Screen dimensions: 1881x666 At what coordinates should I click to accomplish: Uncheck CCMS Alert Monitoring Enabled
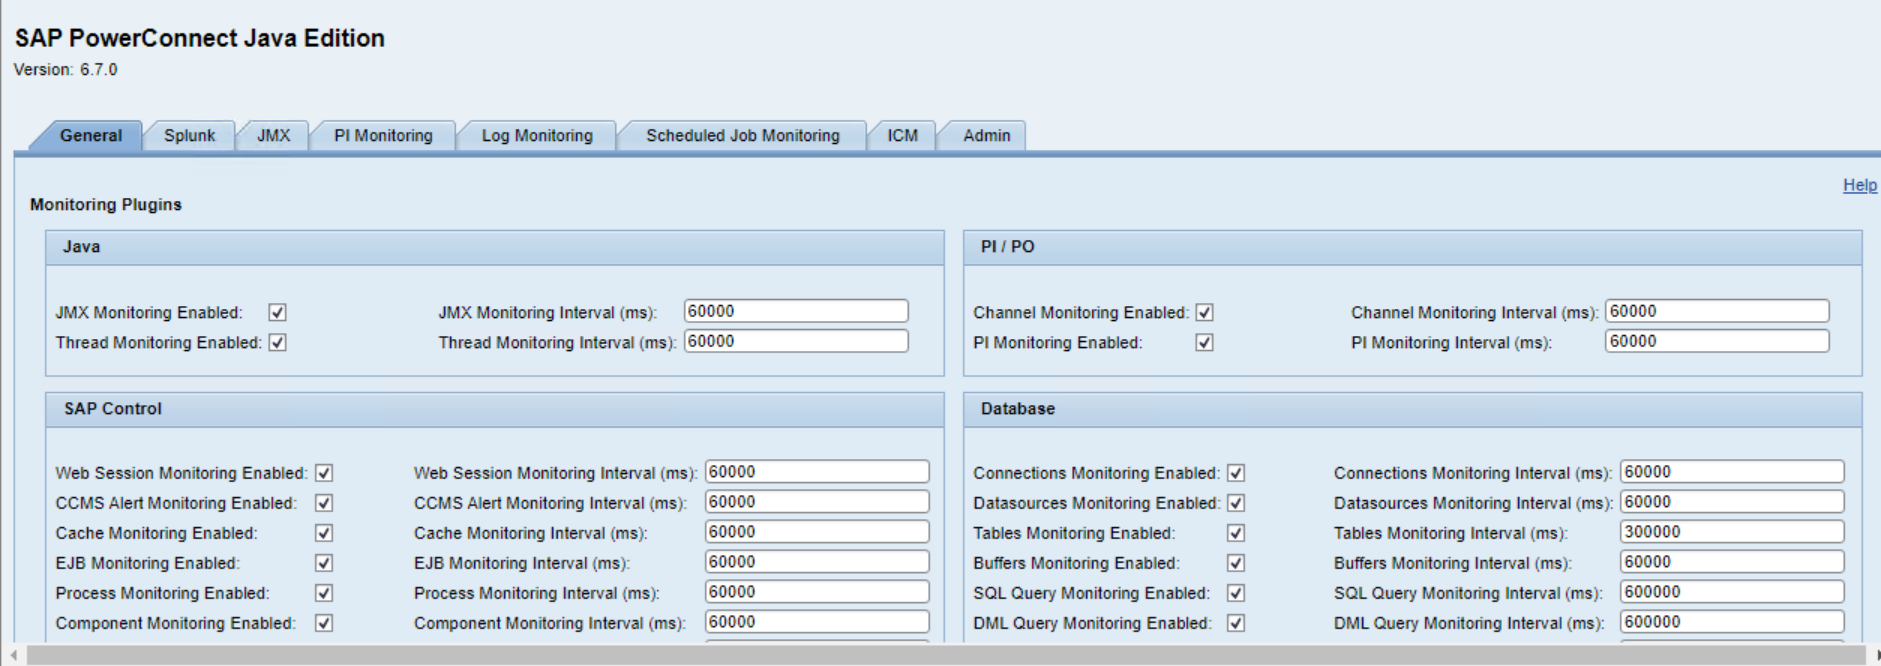point(324,503)
